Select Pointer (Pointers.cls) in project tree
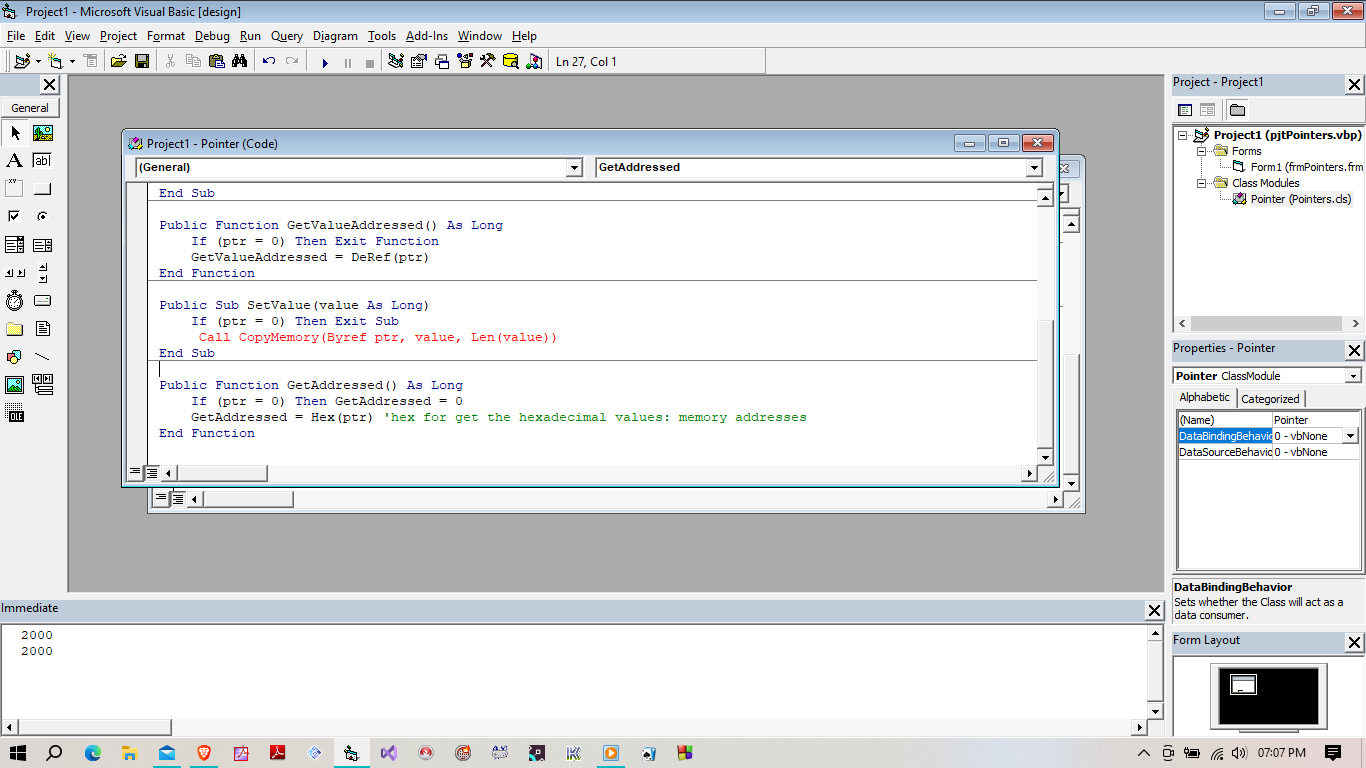This screenshot has height=768, width=1366. (1292, 199)
